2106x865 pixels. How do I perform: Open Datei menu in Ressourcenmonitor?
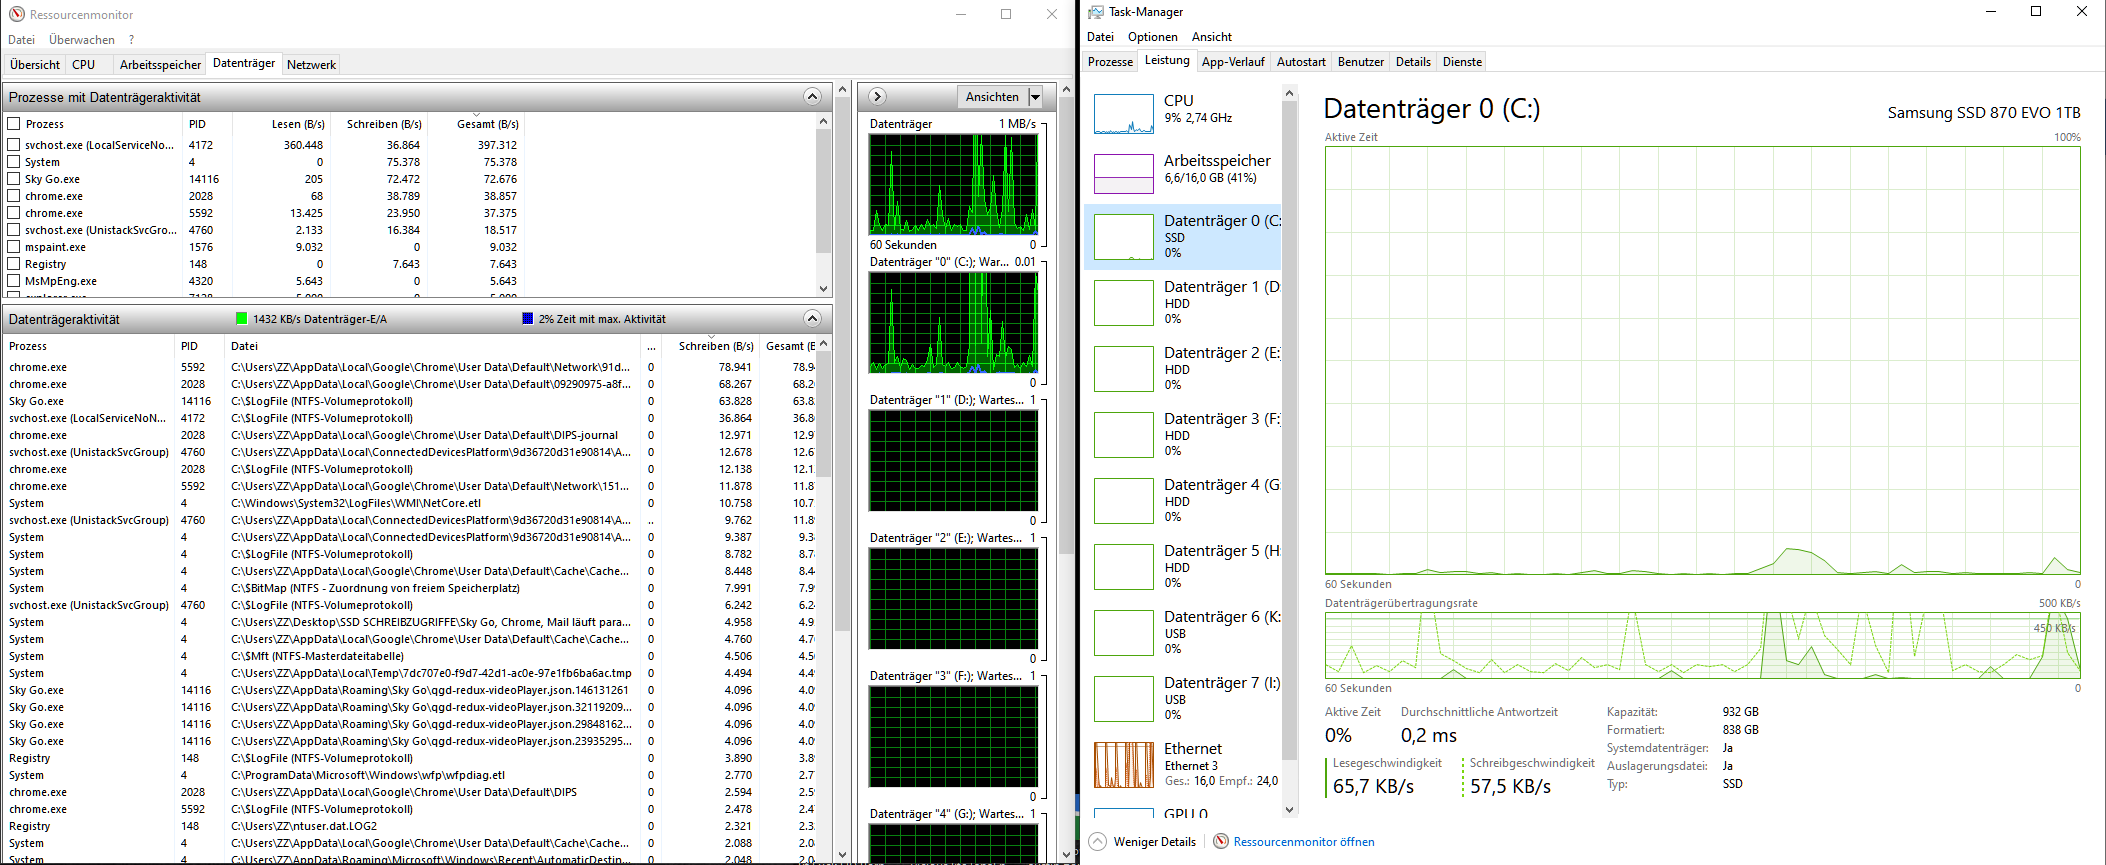click(x=21, y=40)
